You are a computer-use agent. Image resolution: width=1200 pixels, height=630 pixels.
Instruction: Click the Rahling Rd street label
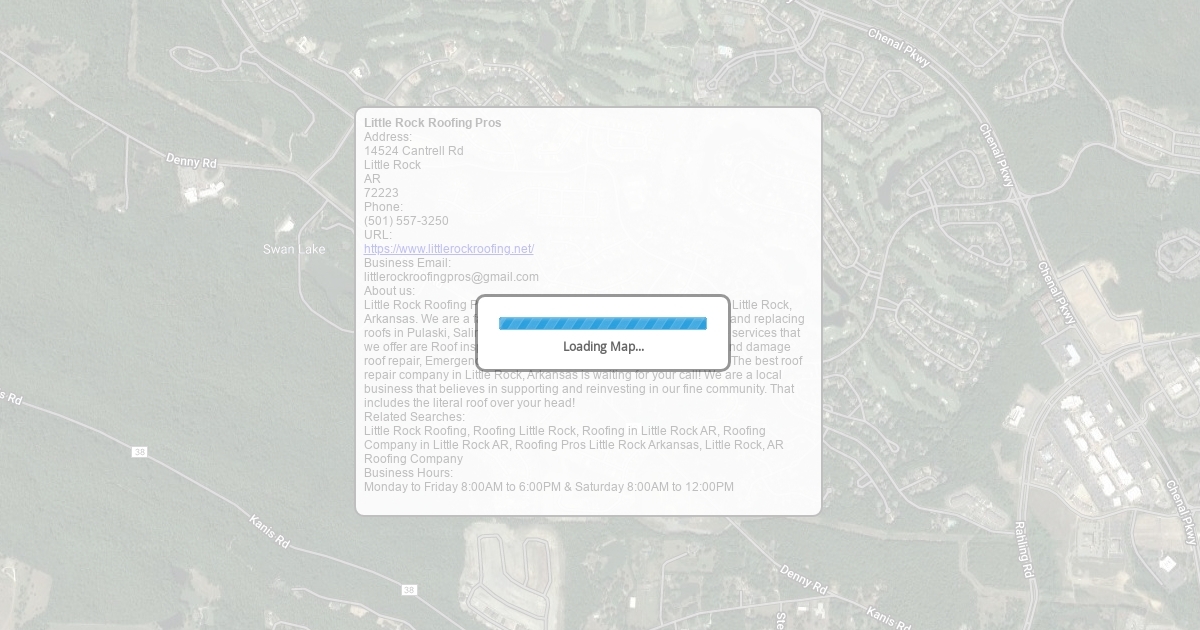[1023, 549]
